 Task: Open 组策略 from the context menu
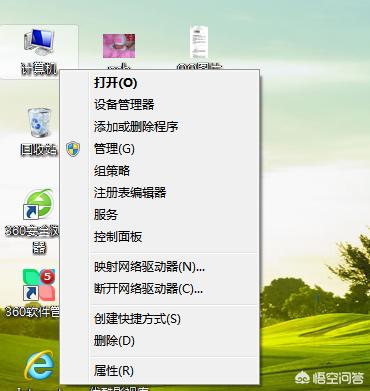tap(160, 171)
